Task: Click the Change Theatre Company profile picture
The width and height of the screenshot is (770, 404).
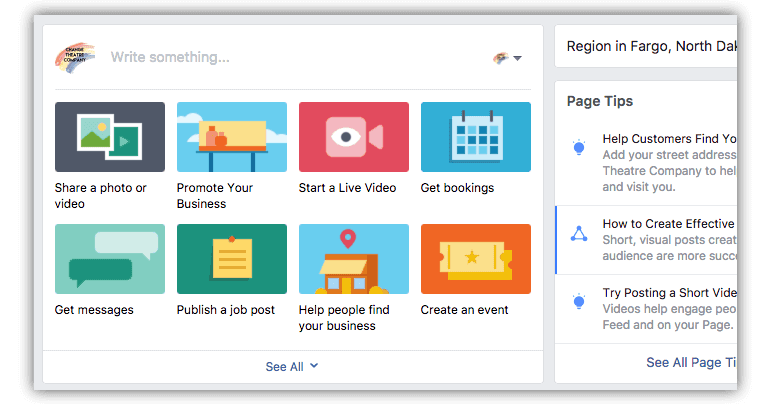Action: tap(76, 57)
